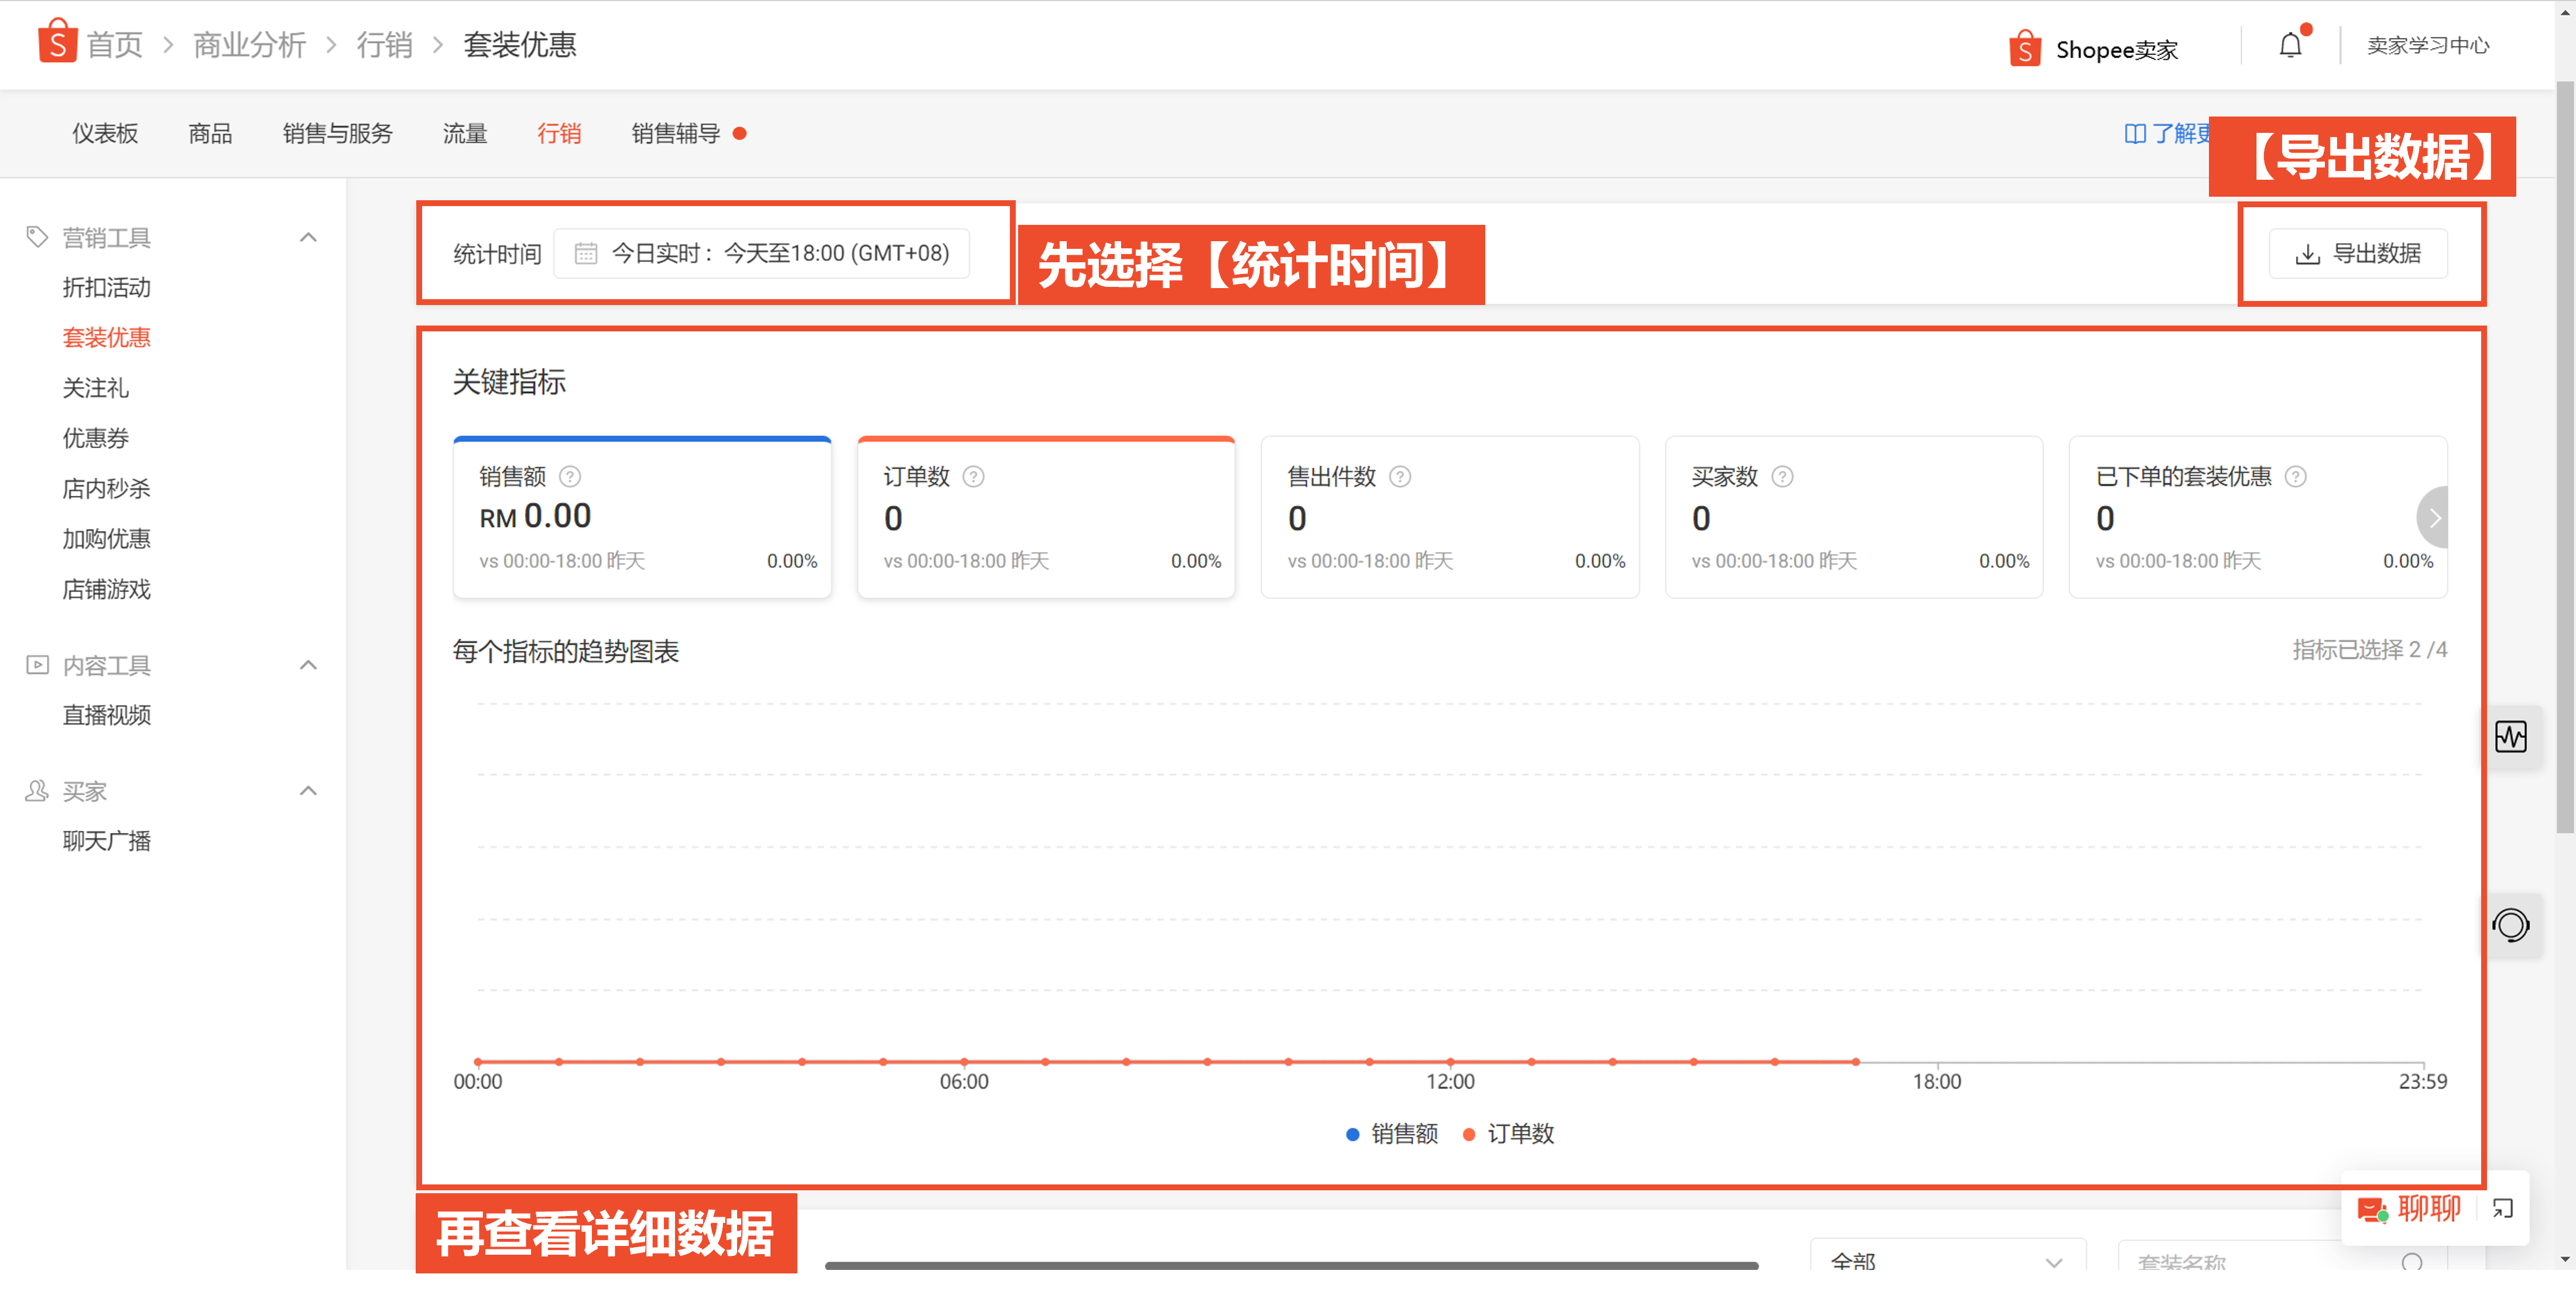
Task: Click the calendar icon in 统计时间
Action: click(x=586, y=253)
